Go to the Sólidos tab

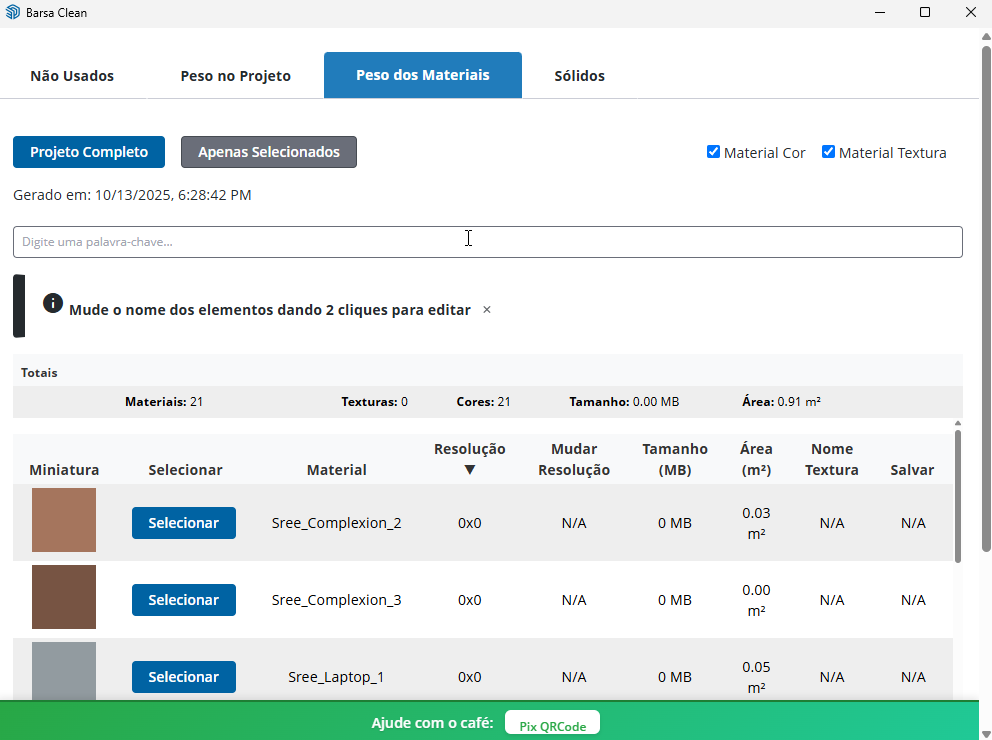coord(579,76)
